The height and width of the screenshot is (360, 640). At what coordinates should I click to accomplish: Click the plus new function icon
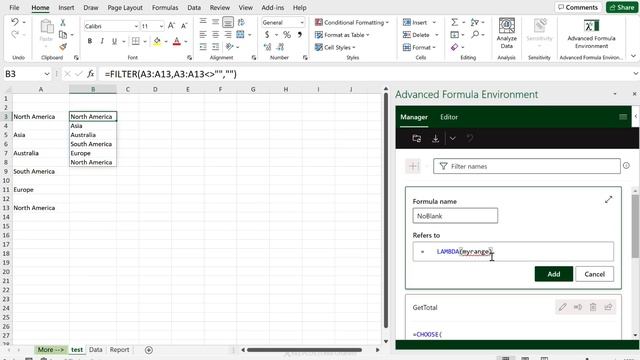pyautogui.click(x=413, y=166)
